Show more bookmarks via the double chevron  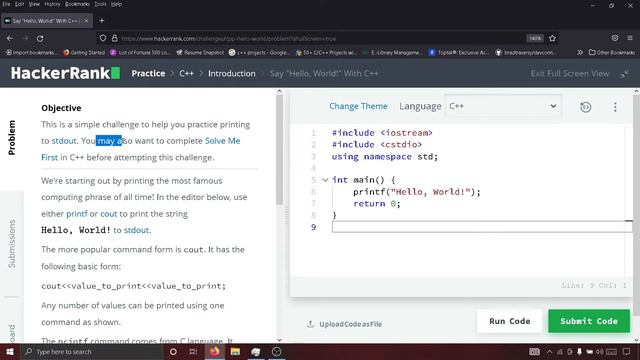click(580, 52)
